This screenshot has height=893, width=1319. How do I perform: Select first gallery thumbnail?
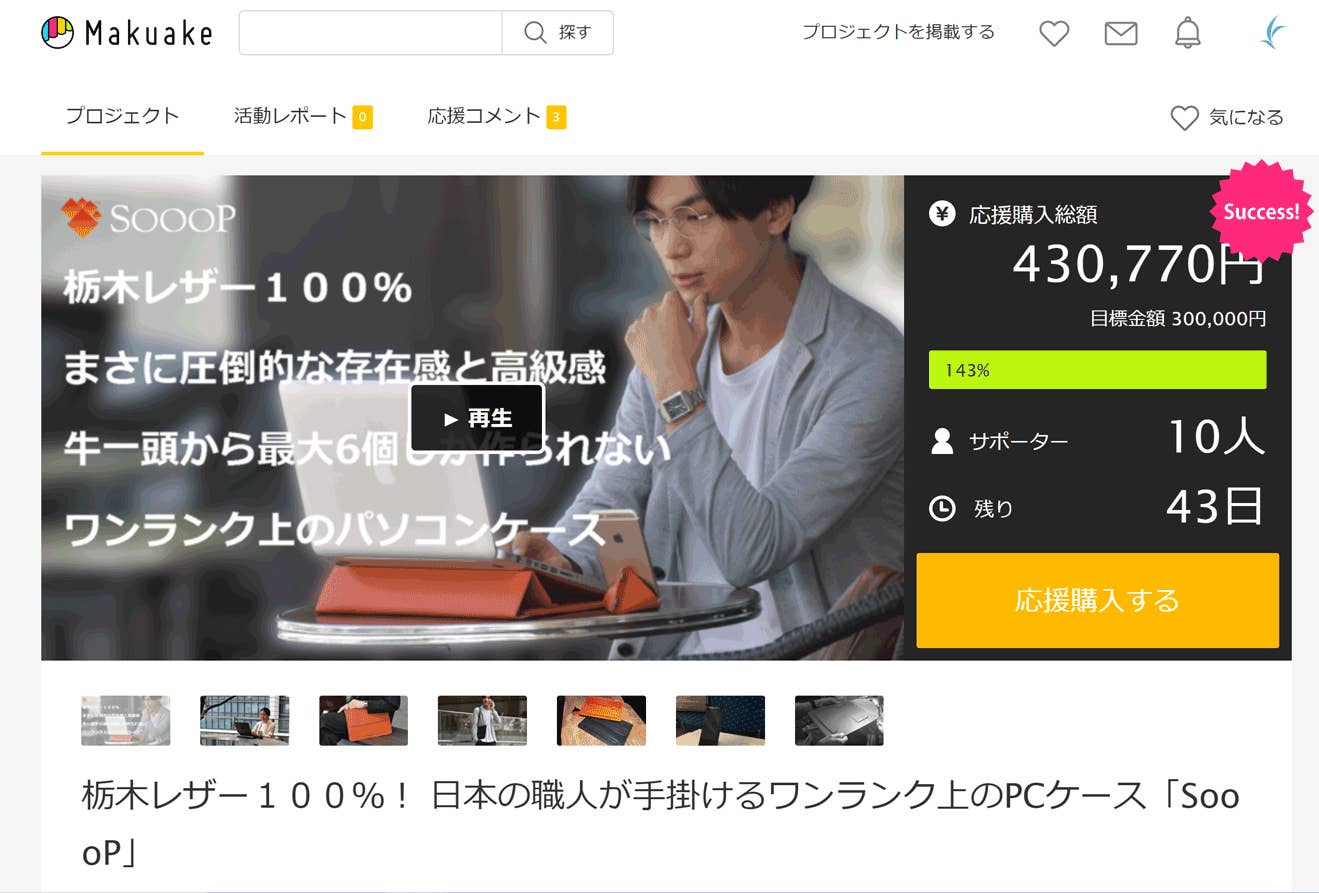tap(125, 720)
